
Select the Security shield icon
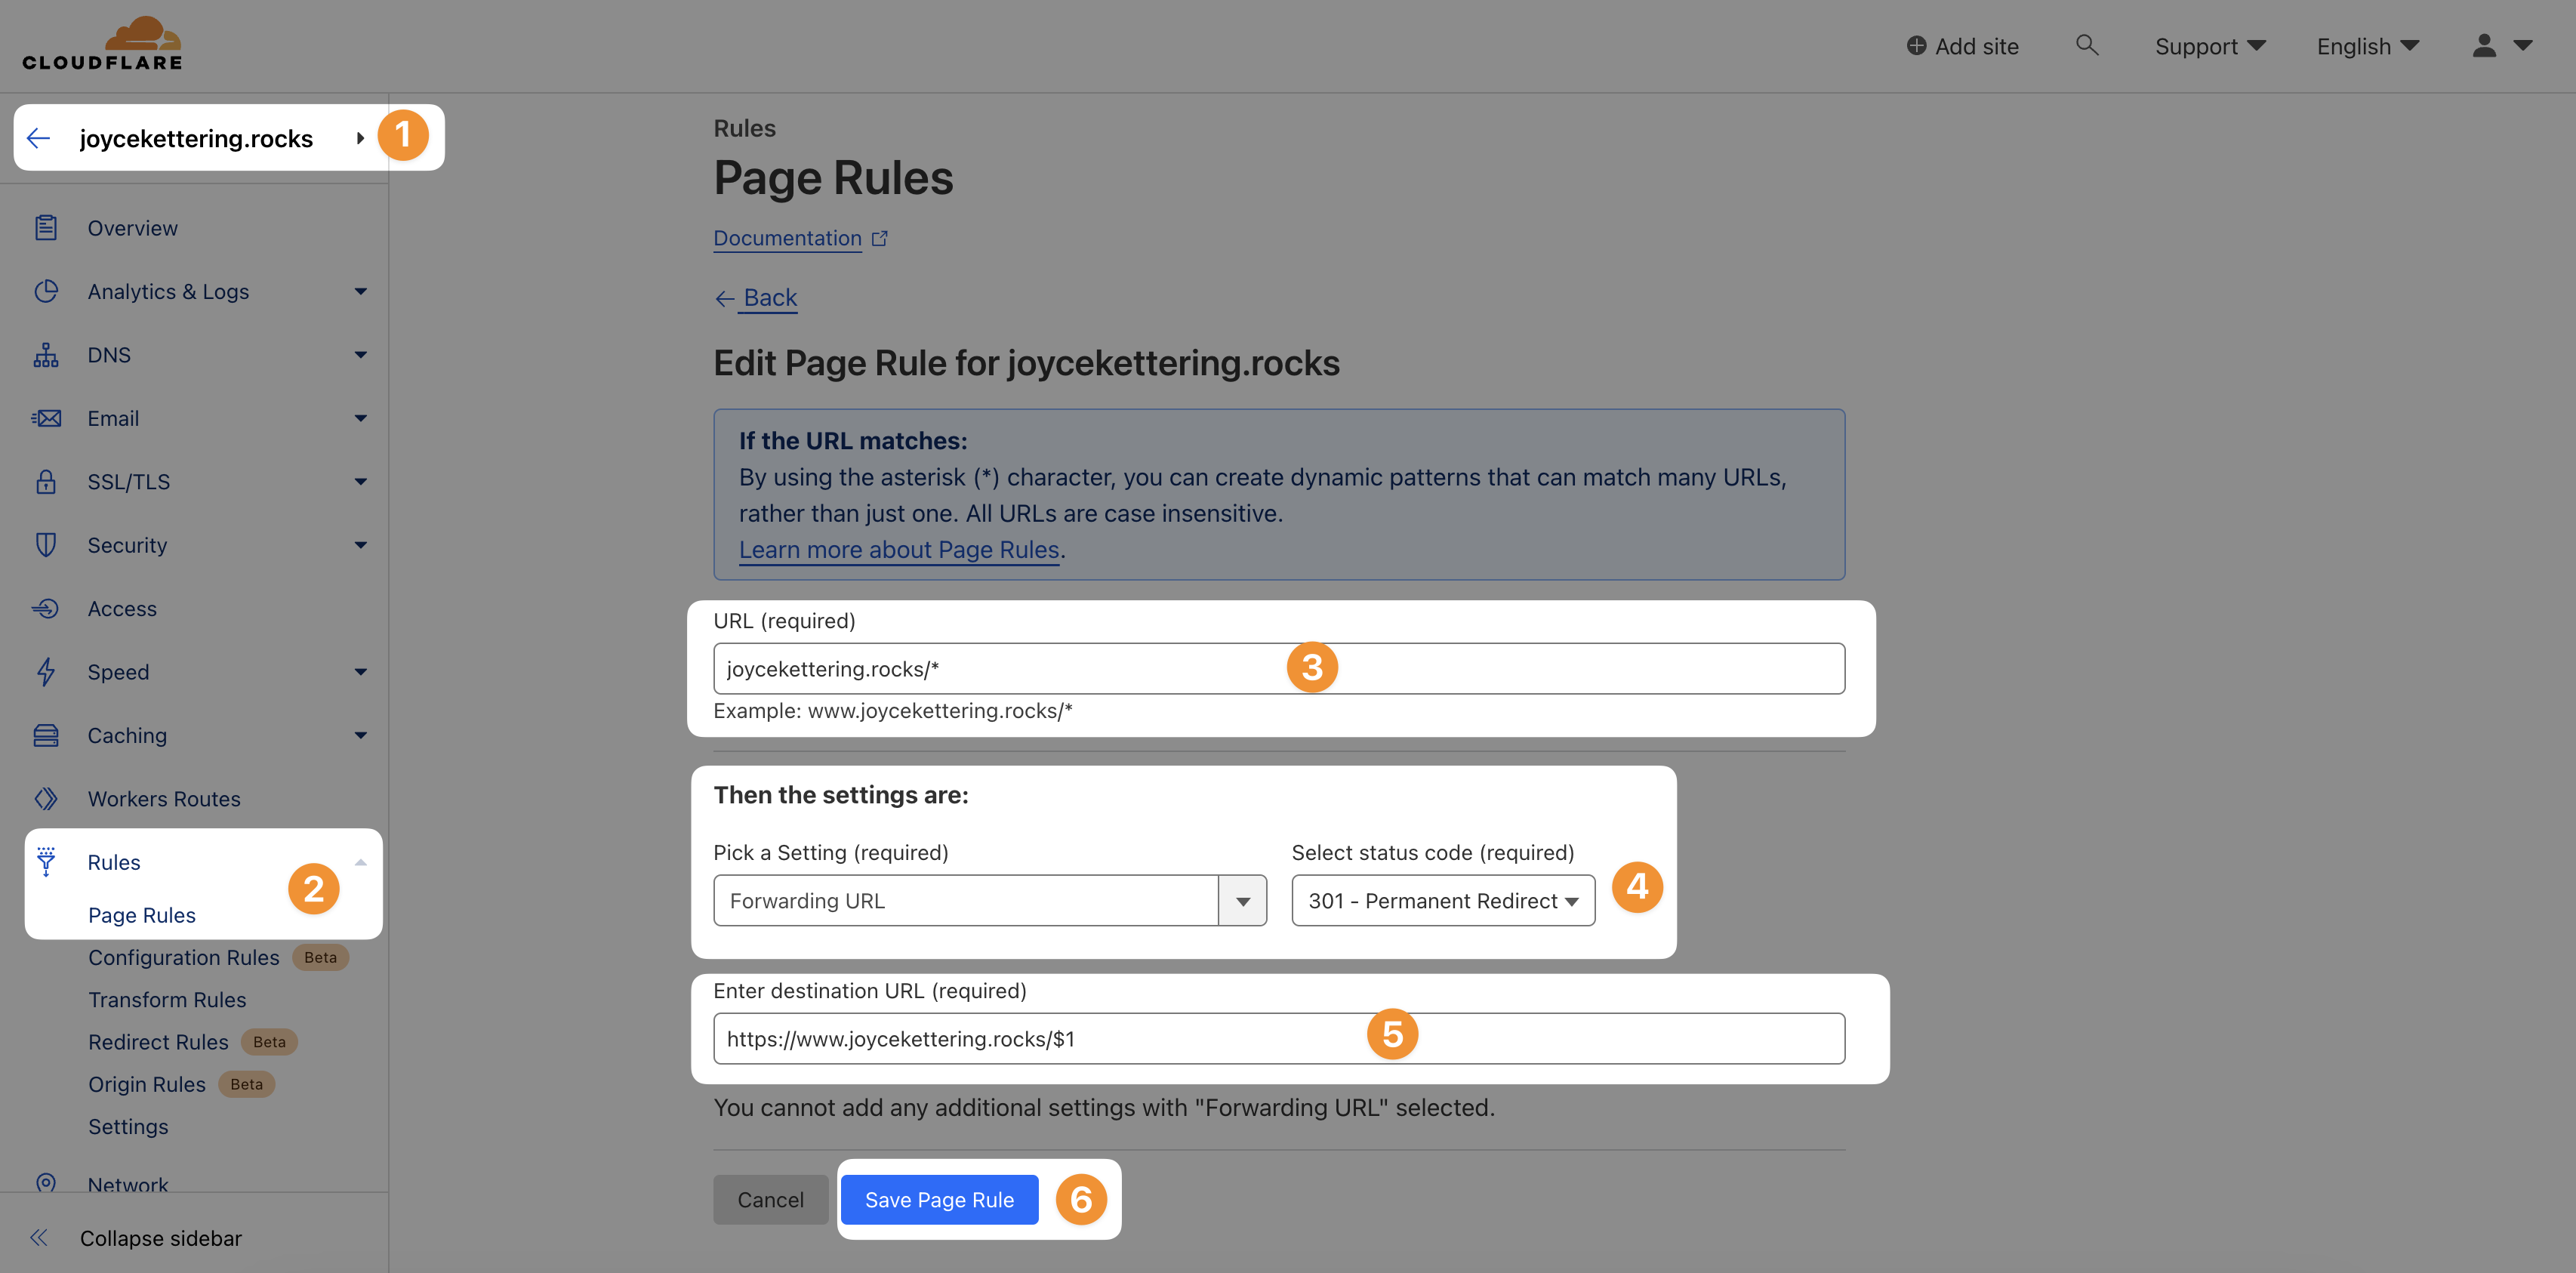[46, 544]
